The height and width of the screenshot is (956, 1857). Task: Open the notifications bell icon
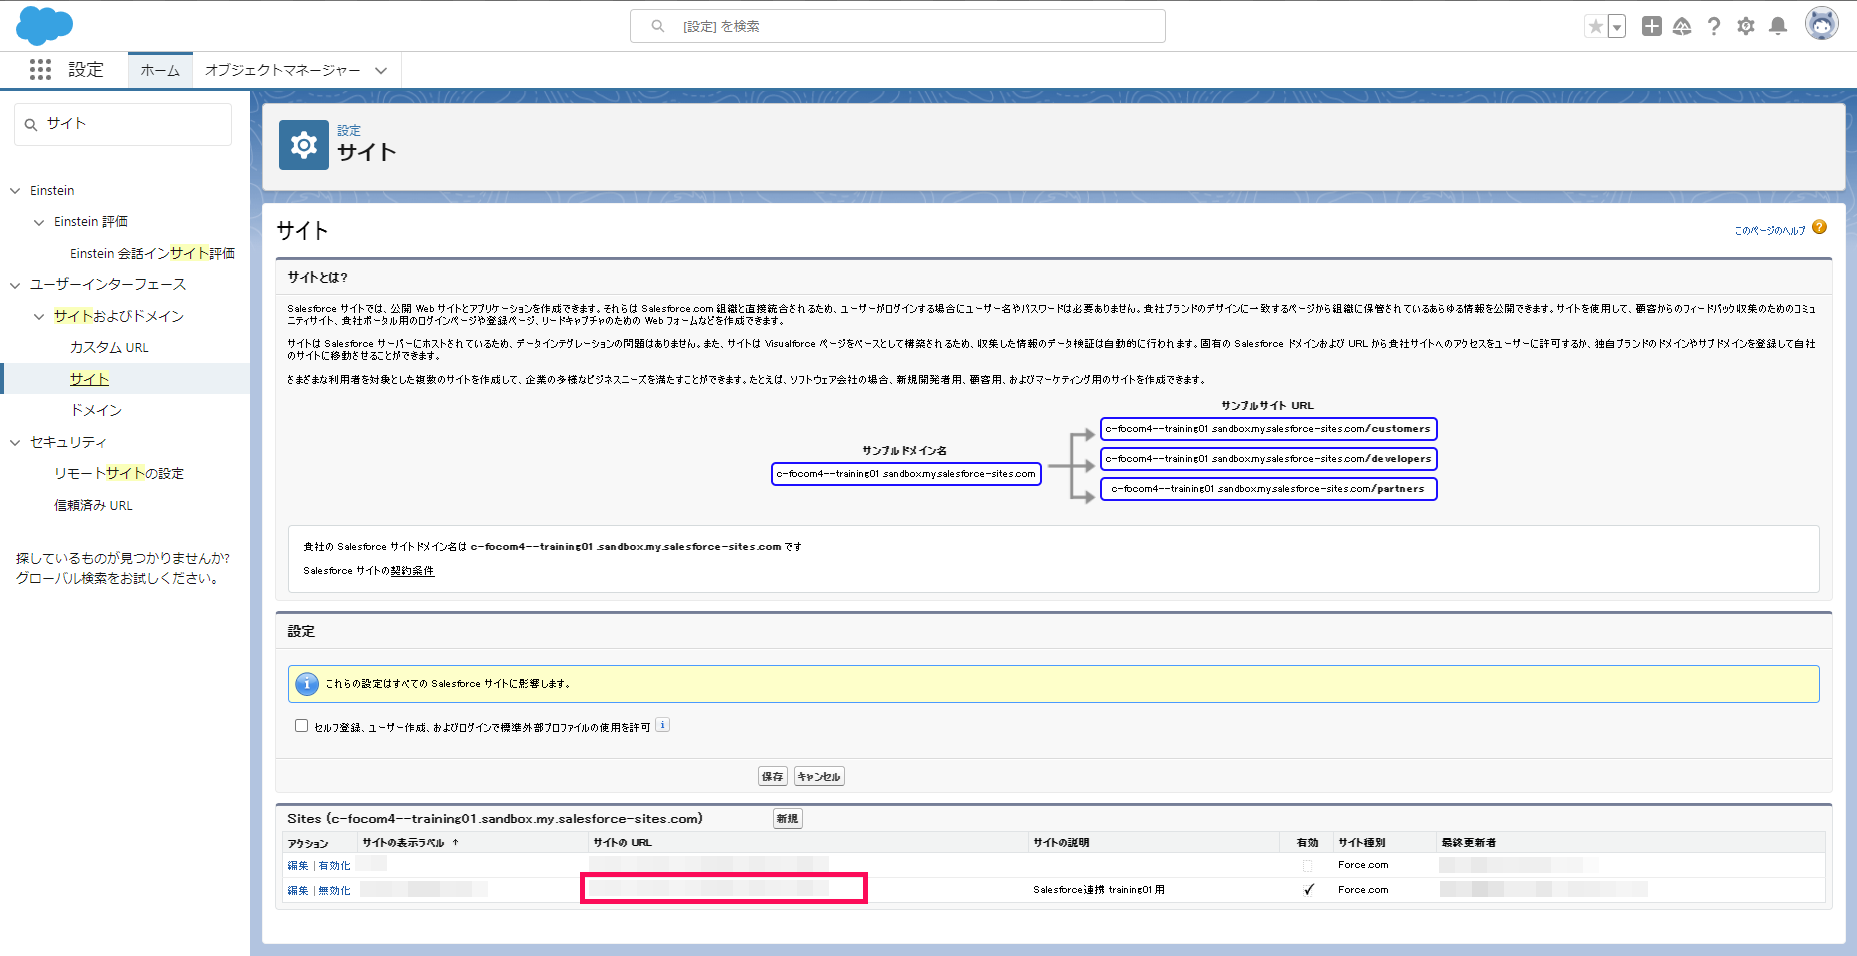click(1778, 26)
